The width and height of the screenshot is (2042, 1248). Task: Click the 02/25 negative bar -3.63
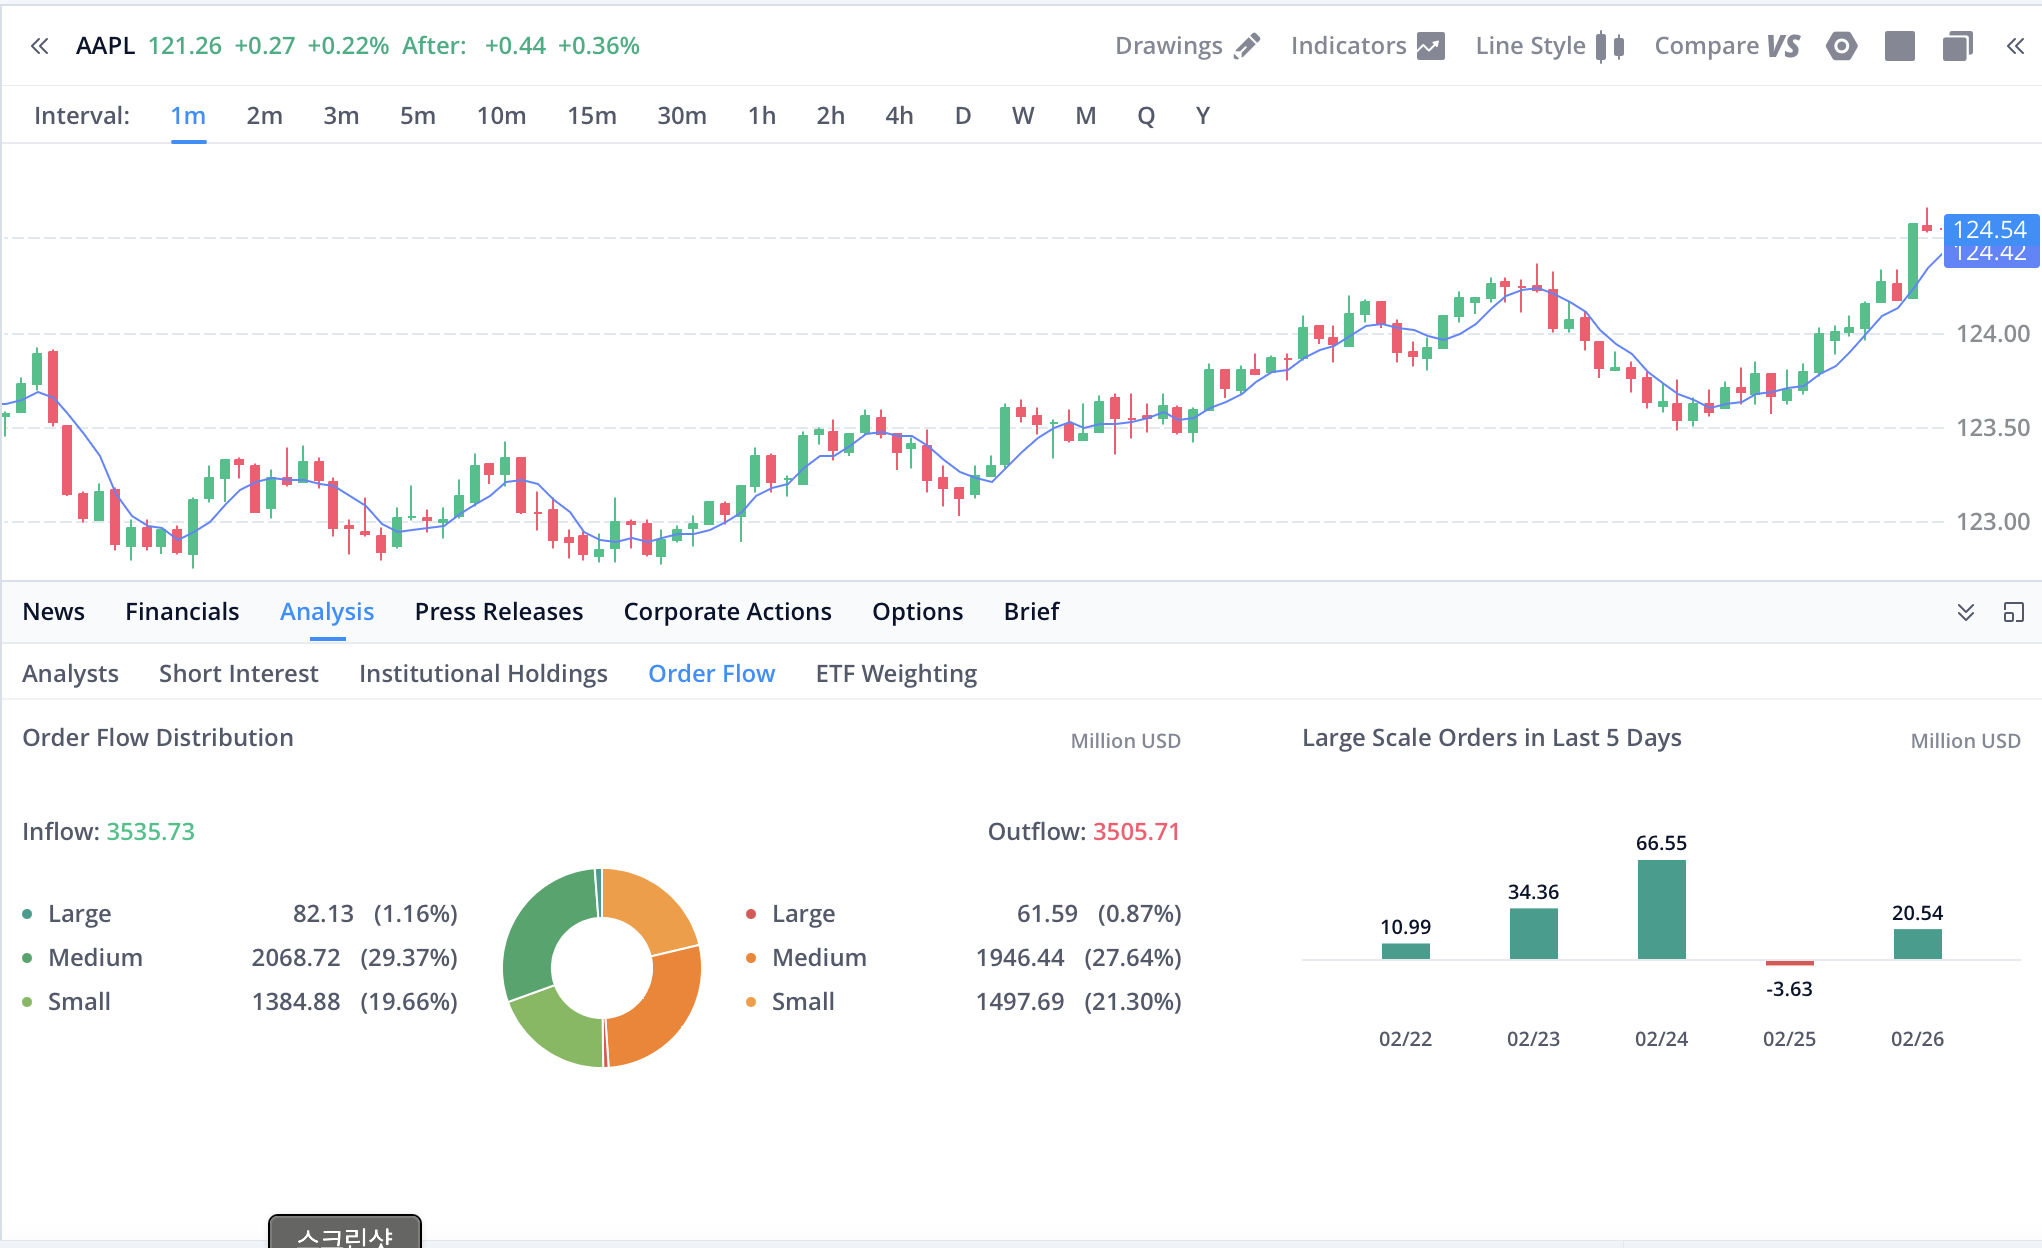coord(1789,963)
